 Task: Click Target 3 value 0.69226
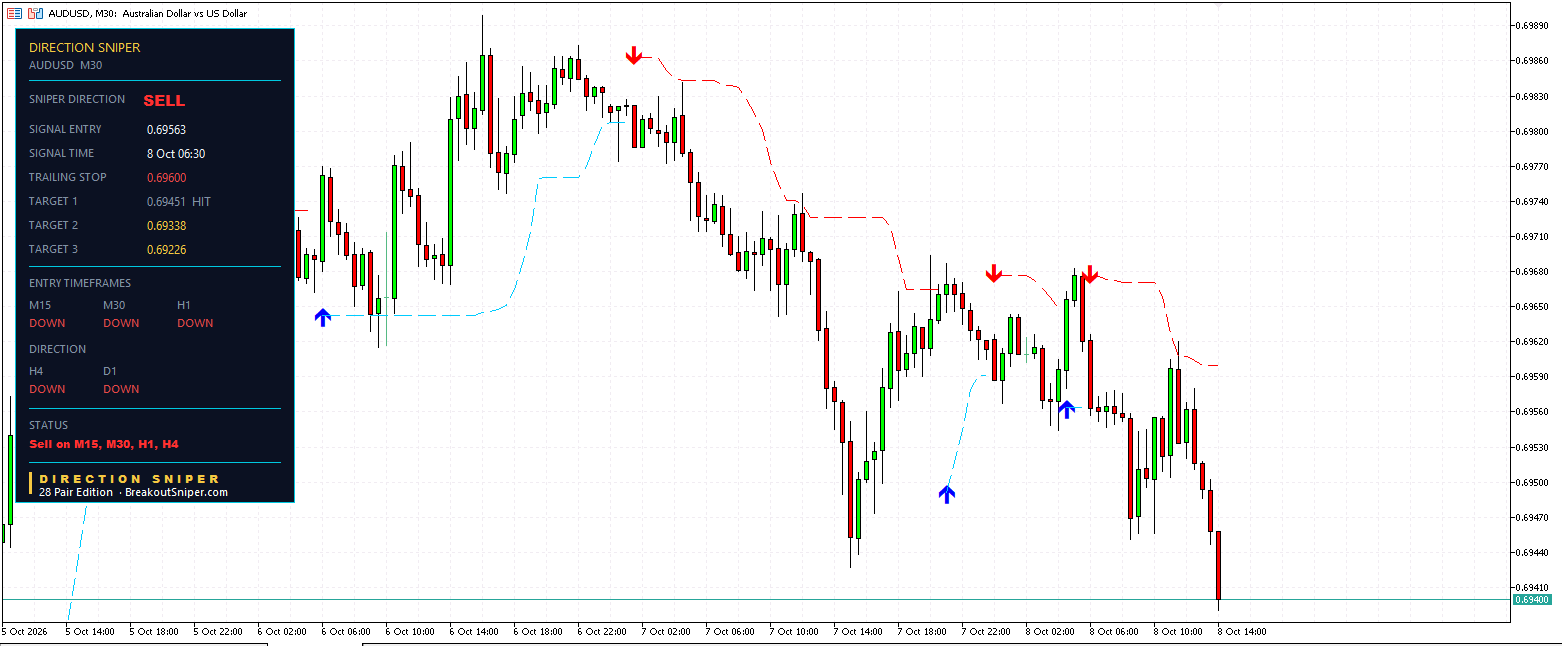click(x=166, y=249)
